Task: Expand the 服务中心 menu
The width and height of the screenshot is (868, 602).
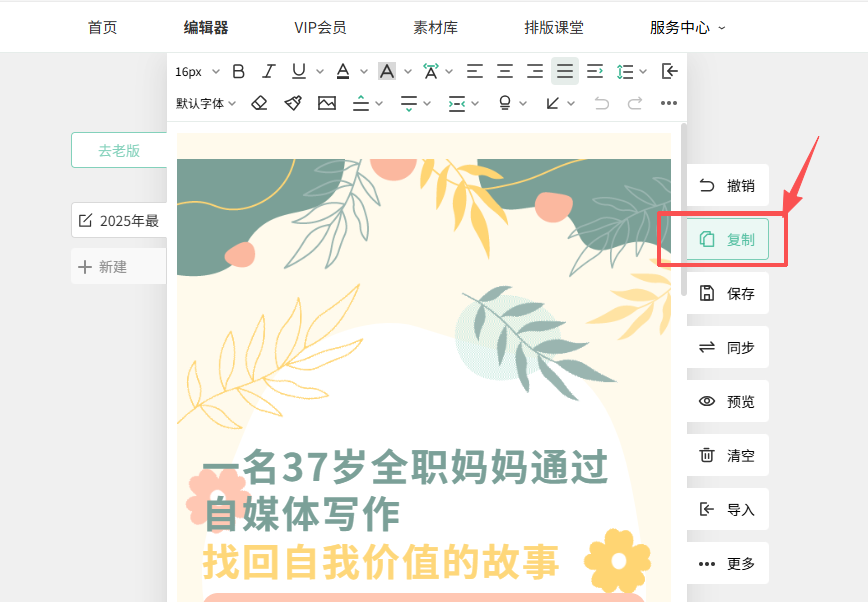Action: click(x=688, y=28)
